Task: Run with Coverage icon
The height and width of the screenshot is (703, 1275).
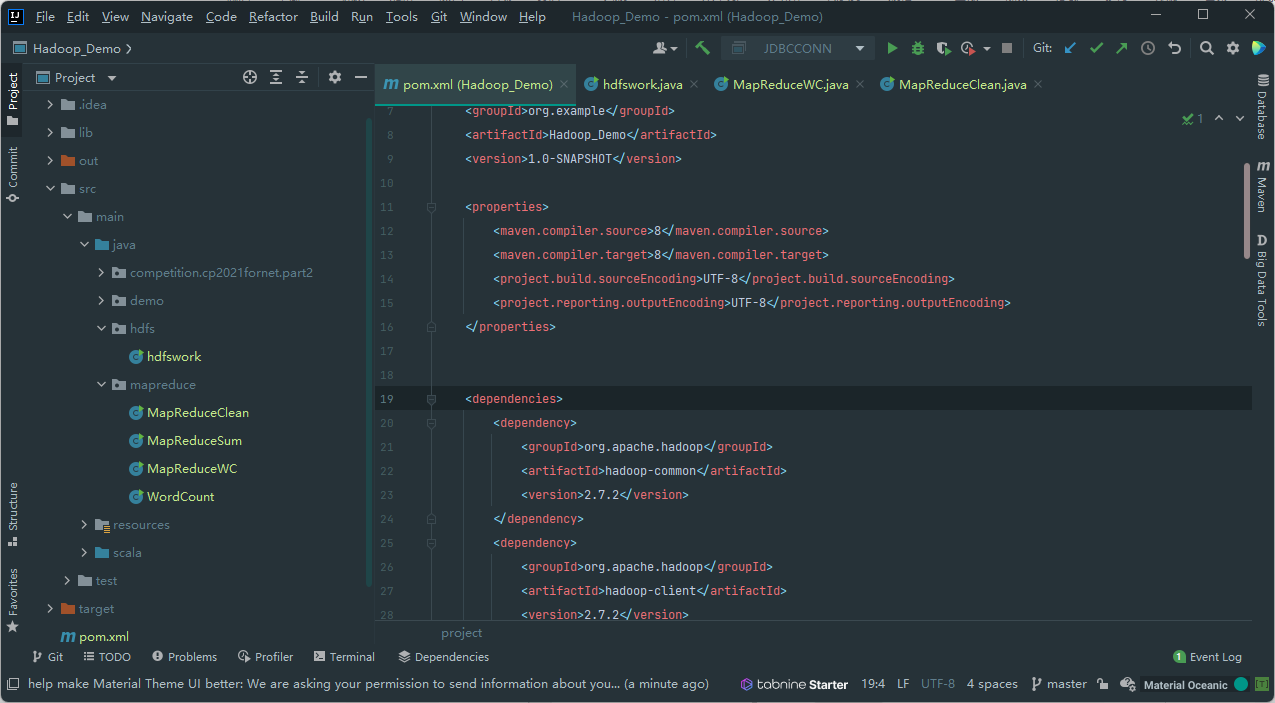Action: (943, 48)
